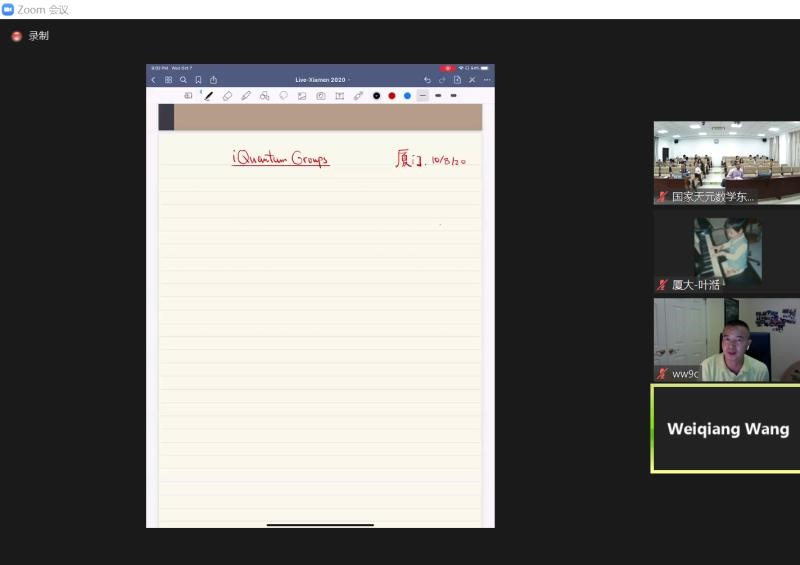Select the shapes tool

click(264, 96)
